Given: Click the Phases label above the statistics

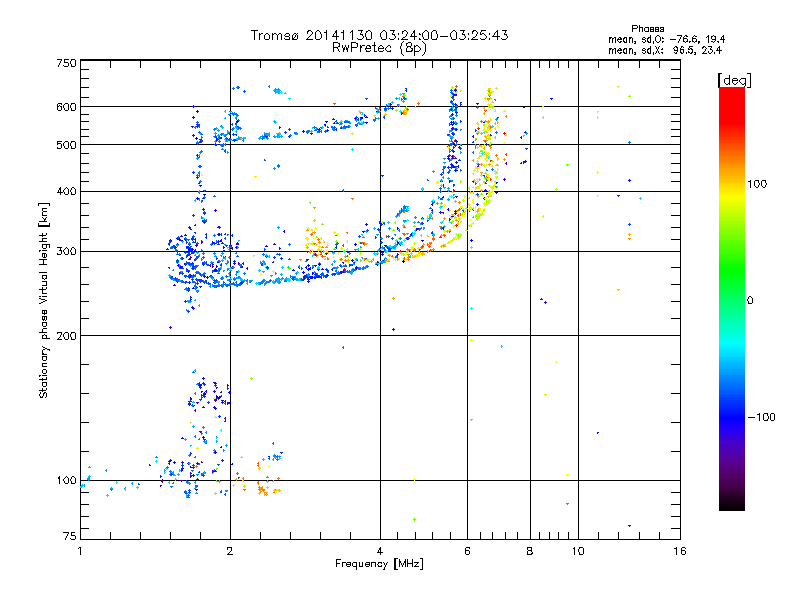Looking at the screenshot, I should [x=647, y=29].
